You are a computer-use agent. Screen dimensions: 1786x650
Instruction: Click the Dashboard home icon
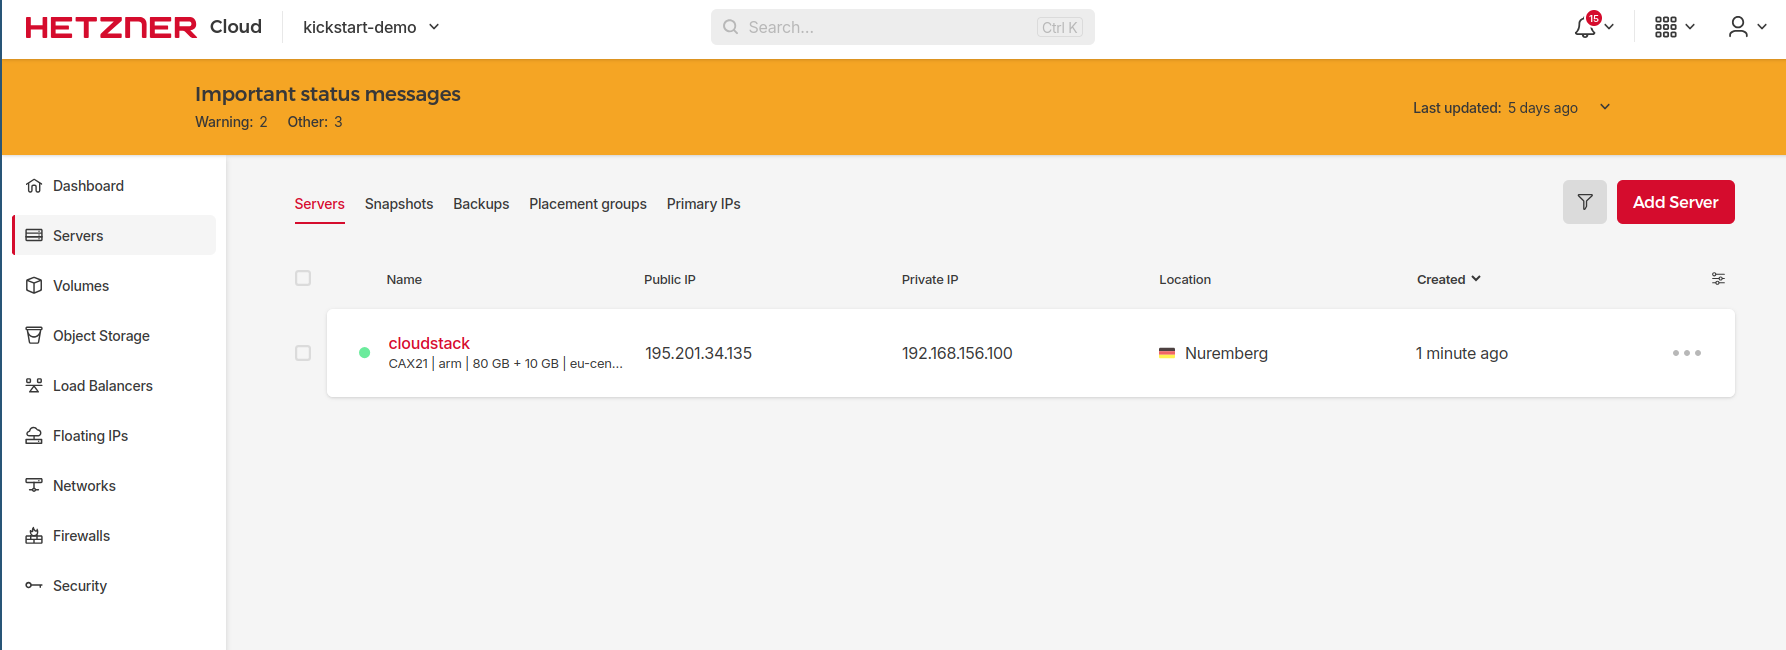coord(34,186)
